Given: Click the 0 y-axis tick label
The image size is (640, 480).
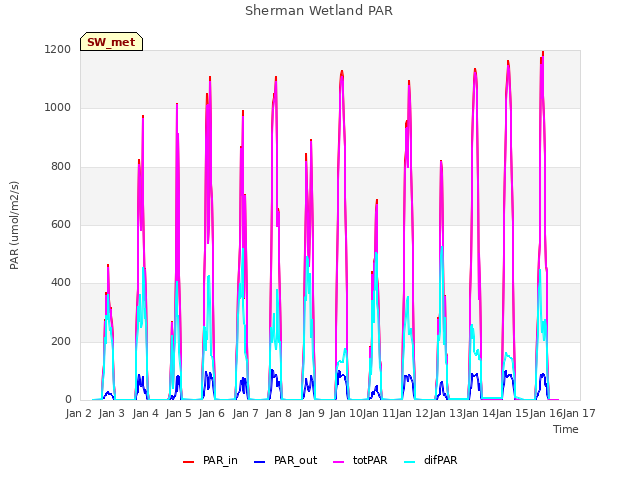Looking at the screenshot, I should 68,400.
